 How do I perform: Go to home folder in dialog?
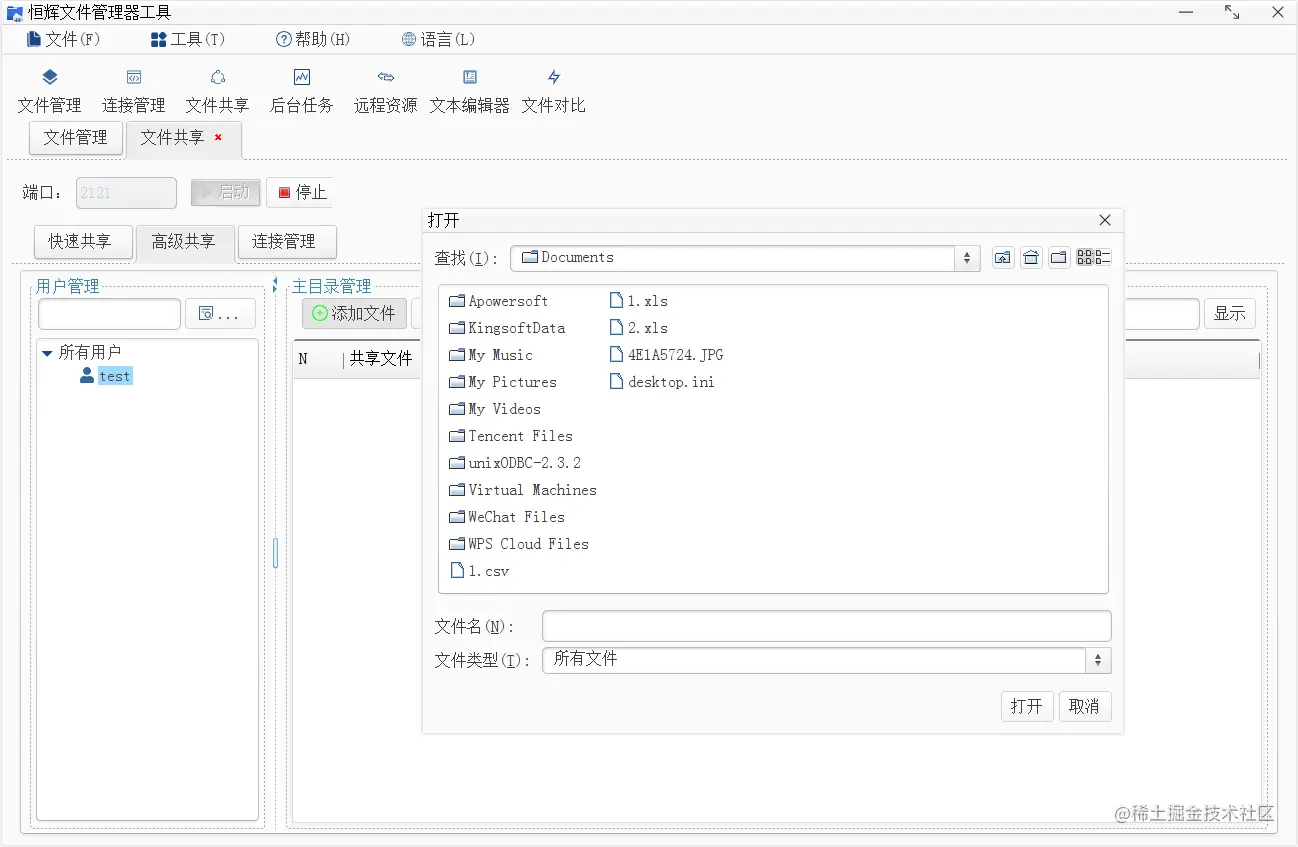pos(1031,258)
